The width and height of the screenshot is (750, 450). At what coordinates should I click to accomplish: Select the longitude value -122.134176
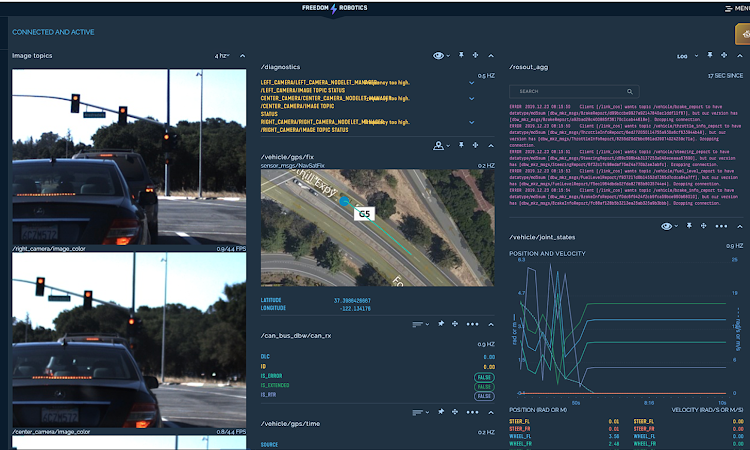tap(355, 309)
